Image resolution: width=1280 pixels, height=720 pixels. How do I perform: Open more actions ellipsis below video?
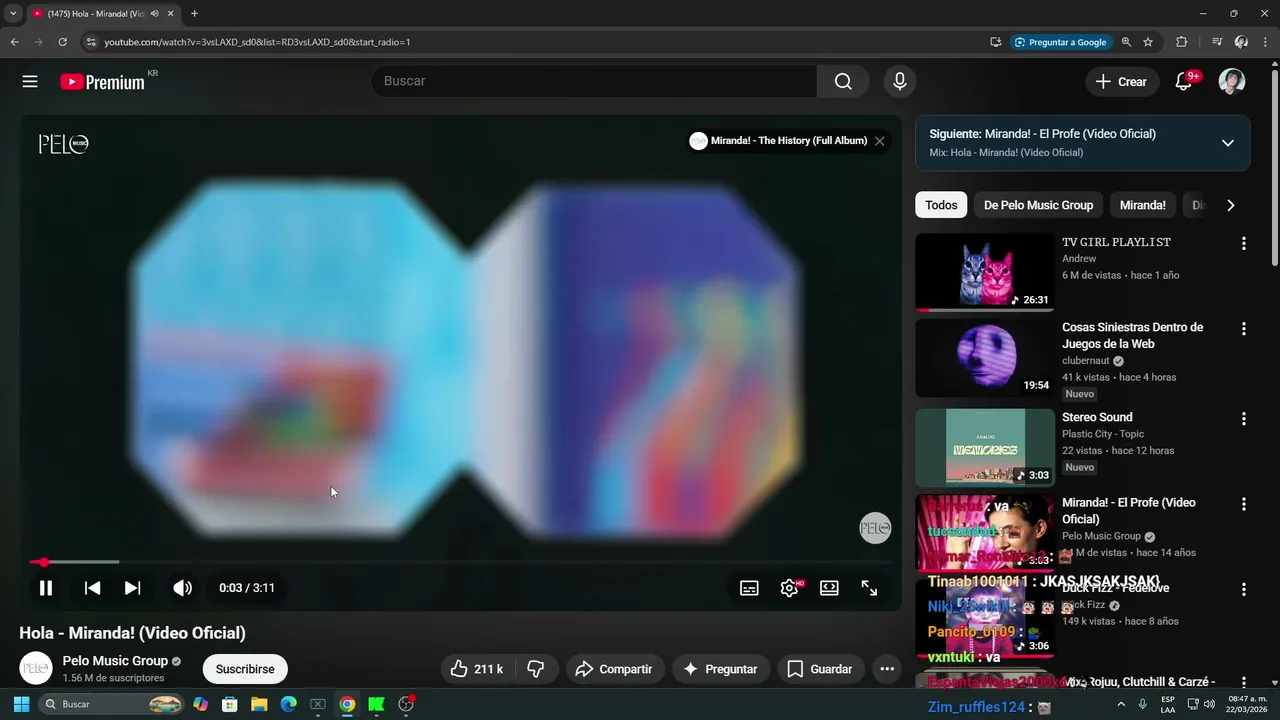887,669
